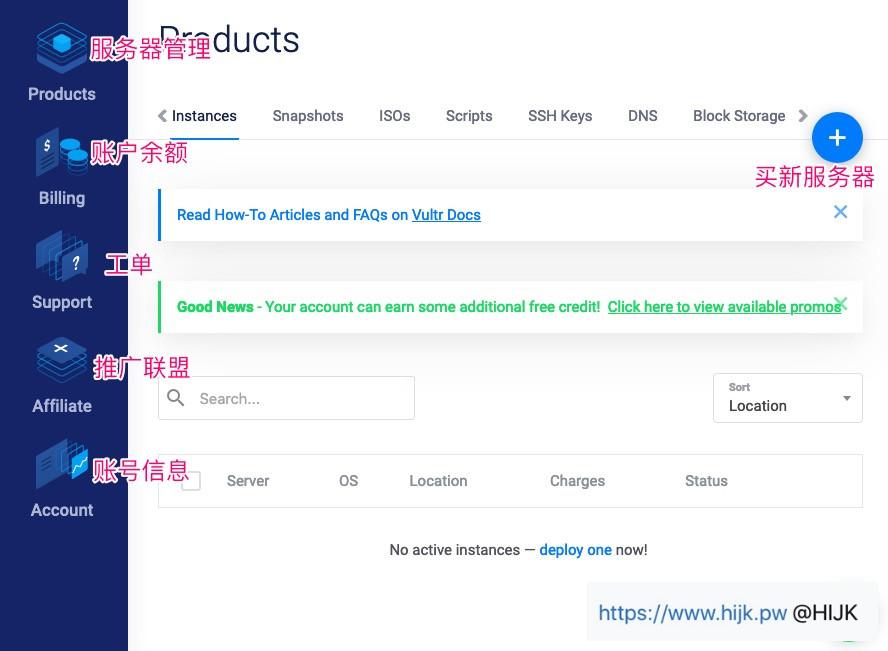Open the Products sidebar icon
The height and width of the screenshot is (651, 888).
[x=61, y=48]
